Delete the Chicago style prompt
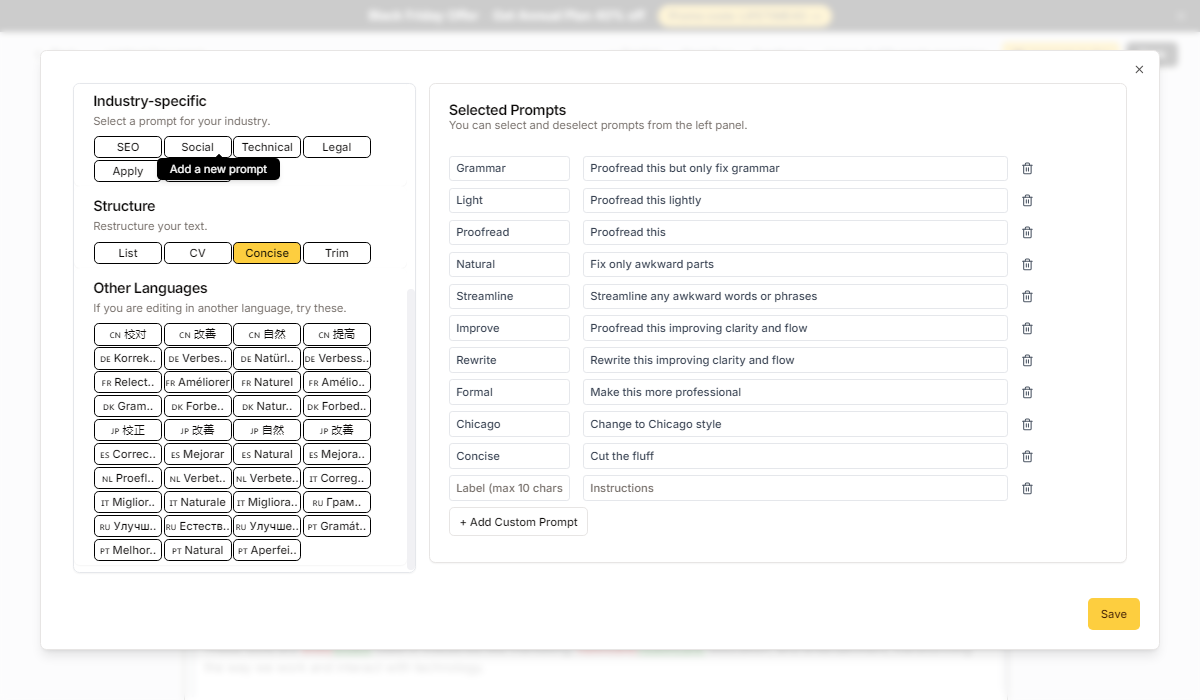Image resolution: width=1200 pixels, height=700 pixels. [1027, 425]
